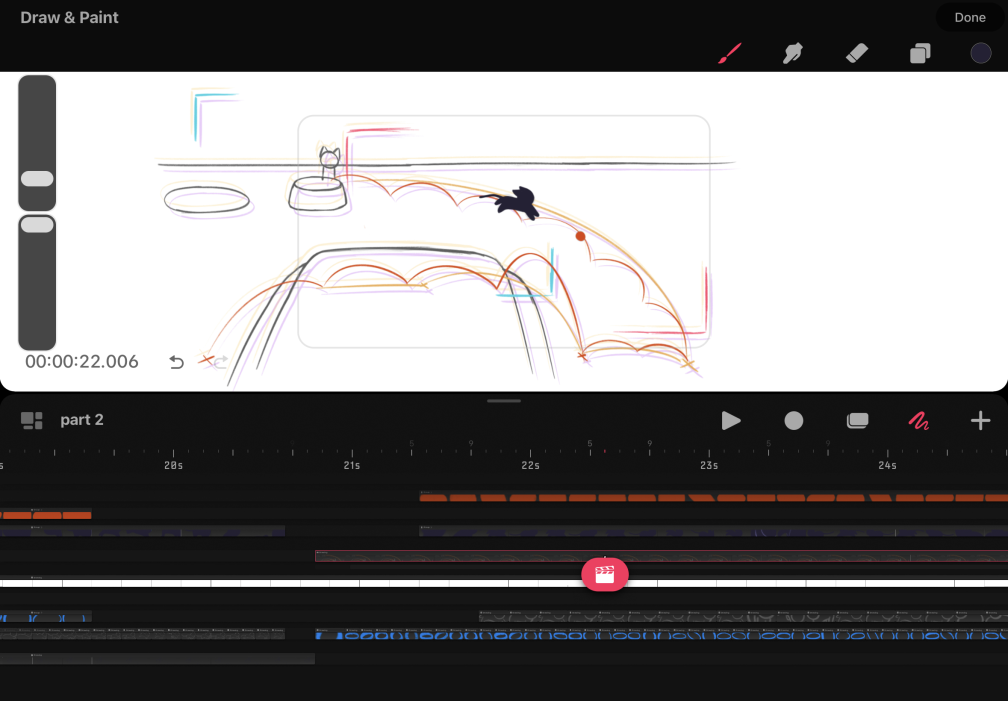Click the lower vertical slider handle
Viewport: 1008px width, 701px height.
point(37,224)
